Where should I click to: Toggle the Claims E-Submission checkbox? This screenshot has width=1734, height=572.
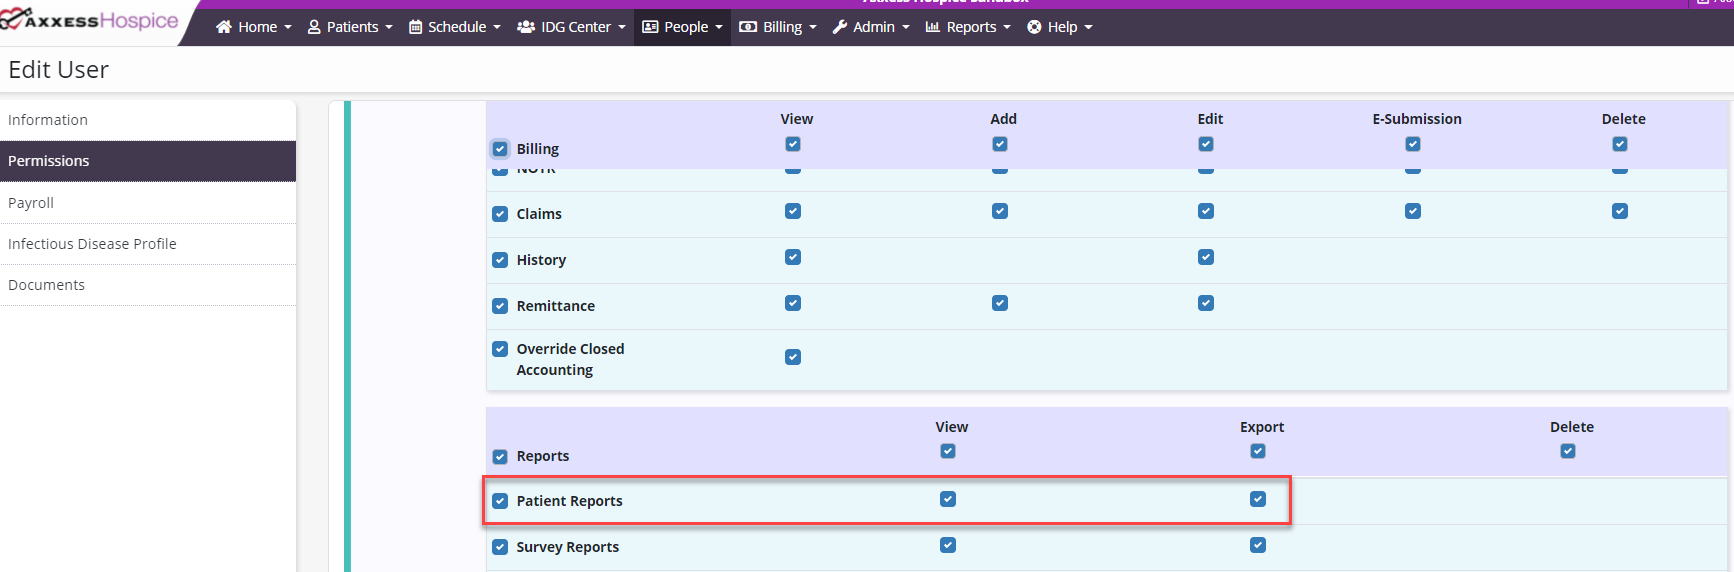point(1413,211)
